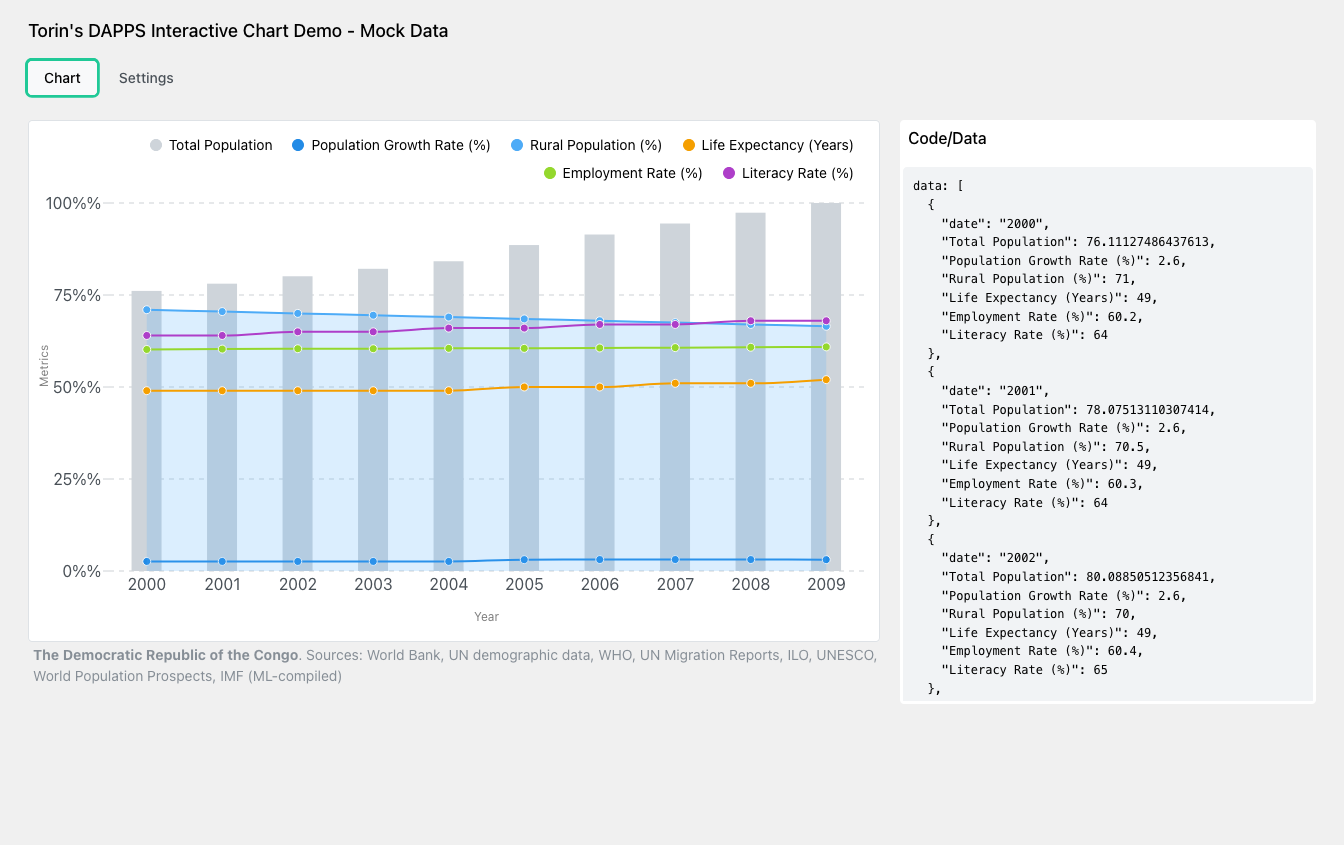The width and height of the screenshot is (1344, 845).
Task: Toggle Life Expectancy (Years) legend label
Action: click(777, 145)
